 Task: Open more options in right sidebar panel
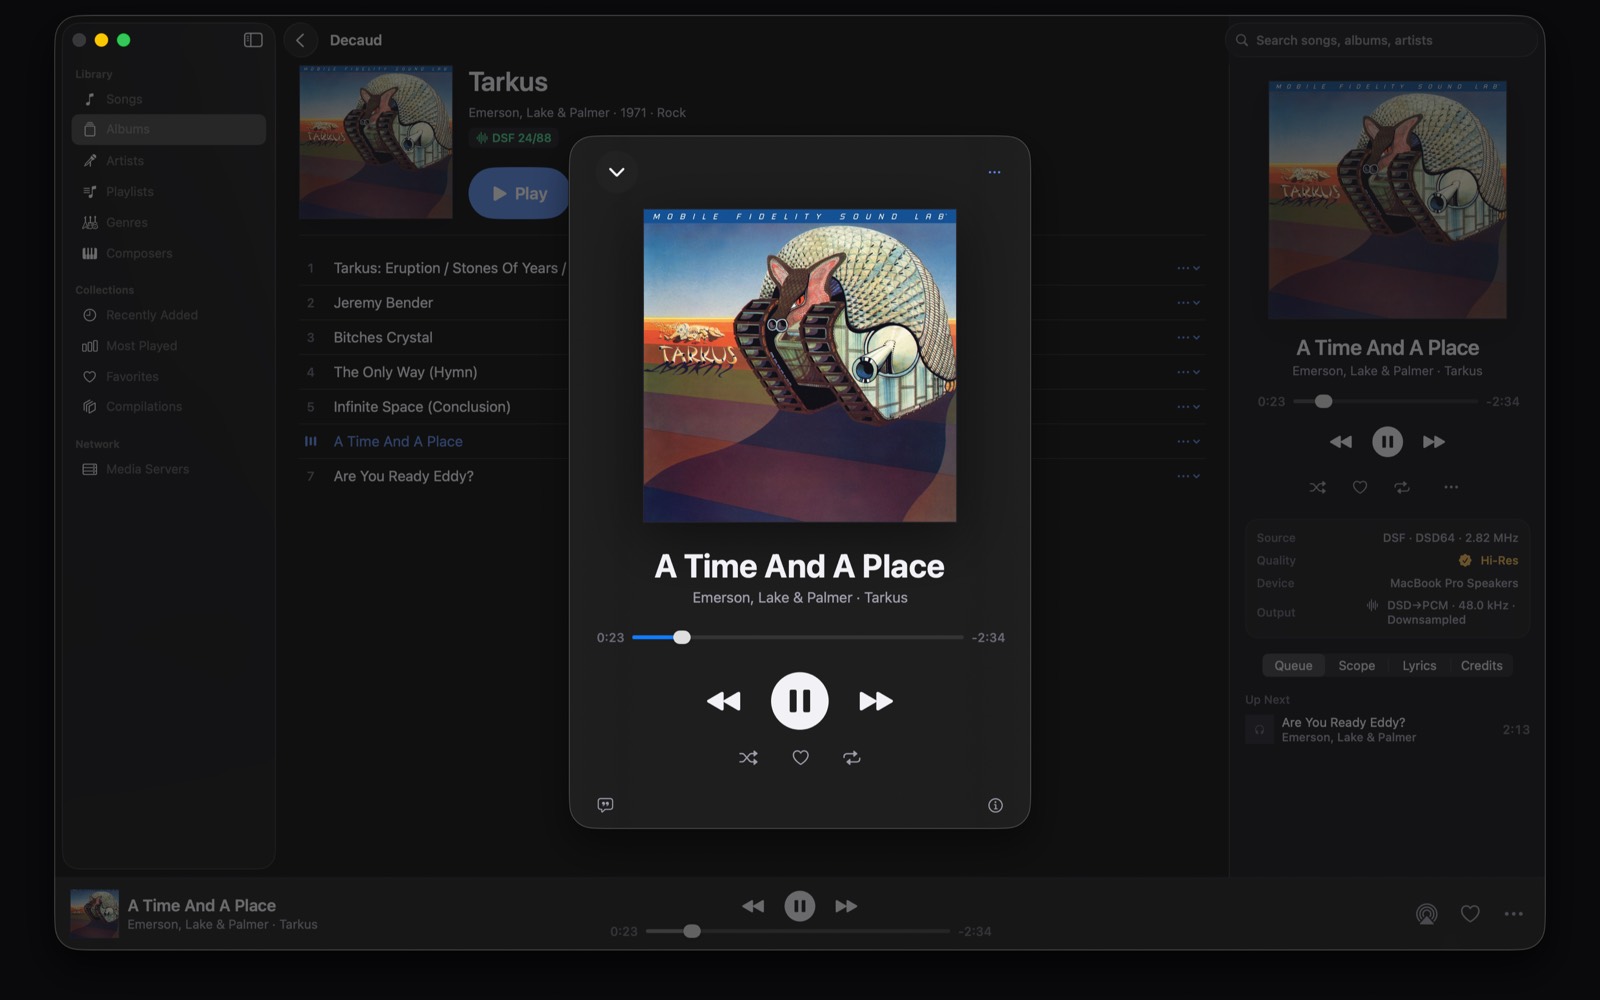coord(1451,487)
